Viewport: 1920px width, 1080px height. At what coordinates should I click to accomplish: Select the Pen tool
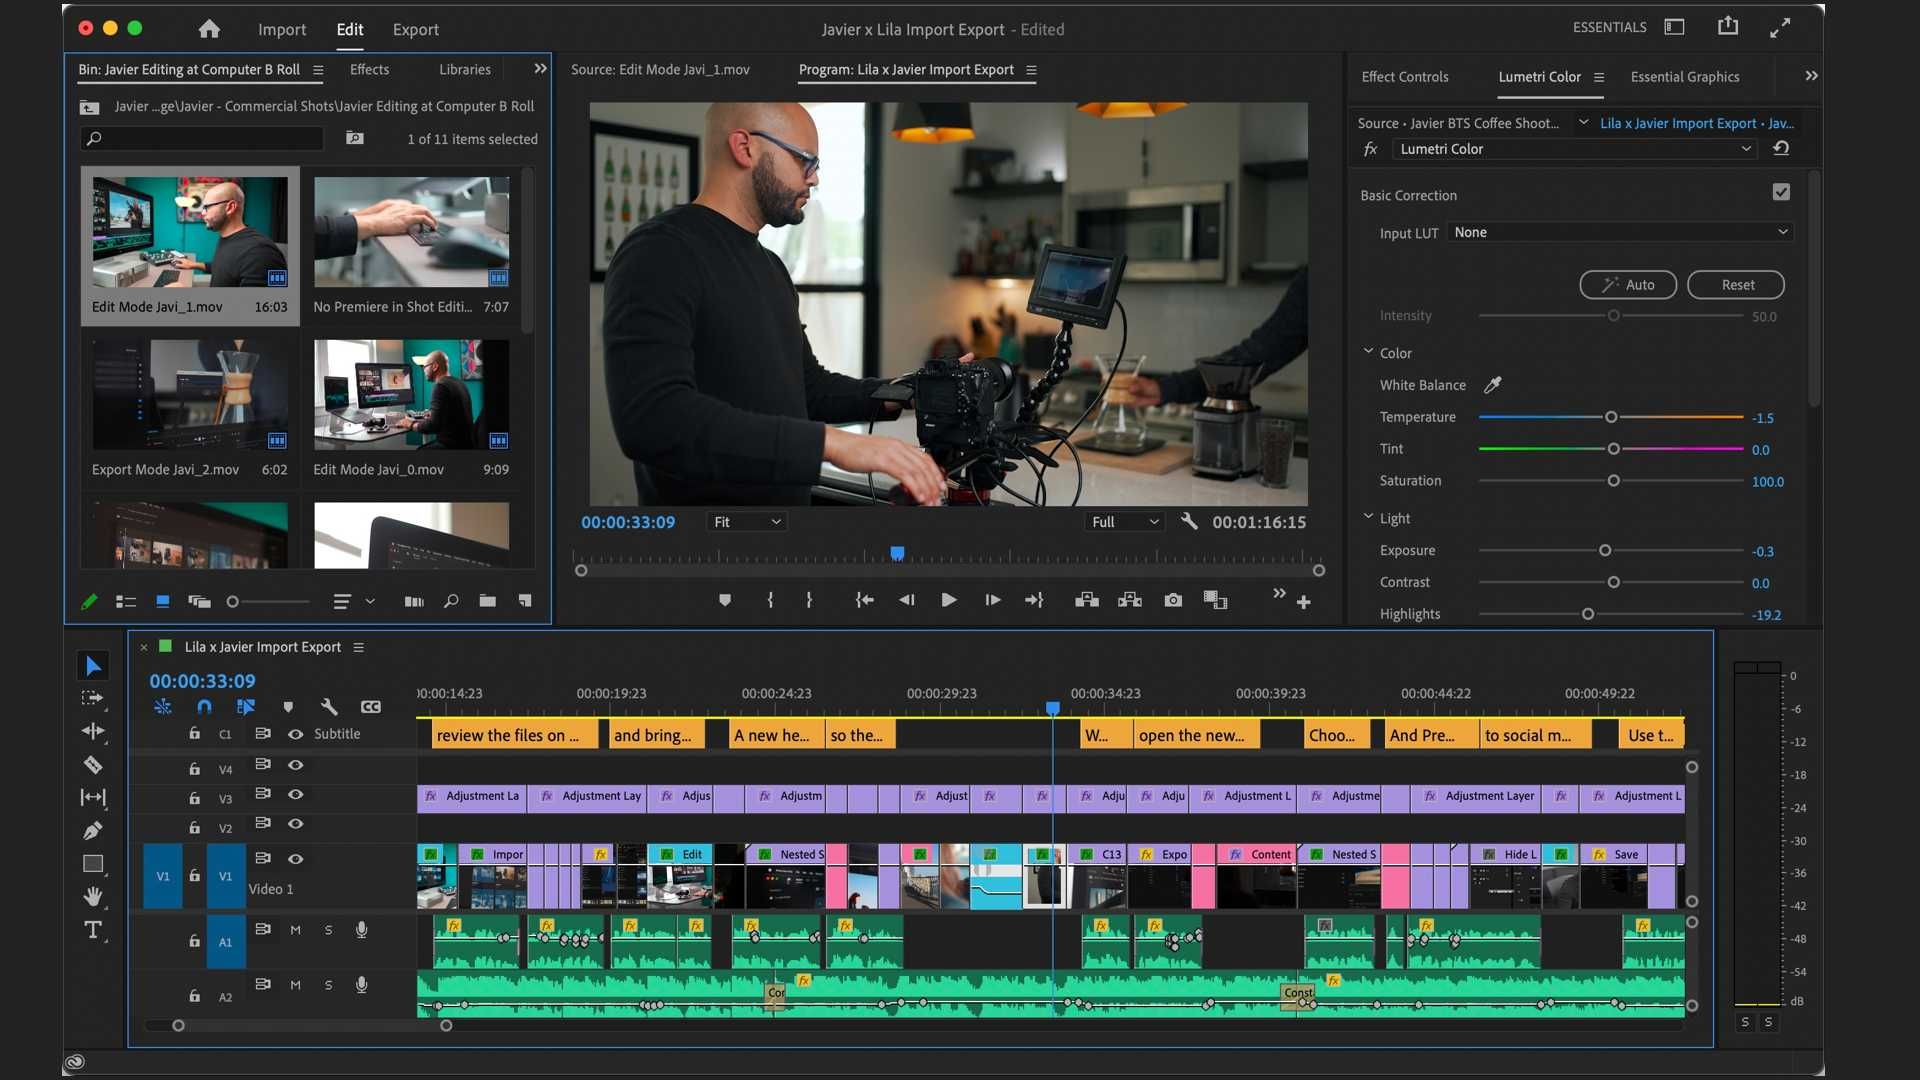[93, 831]
